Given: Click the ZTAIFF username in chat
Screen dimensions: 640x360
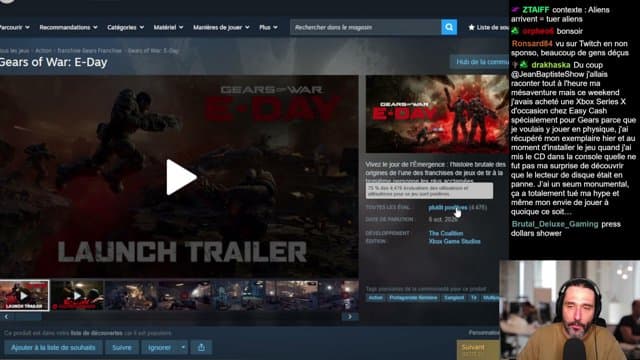Looking at the screenshot, I should (536, 10).
